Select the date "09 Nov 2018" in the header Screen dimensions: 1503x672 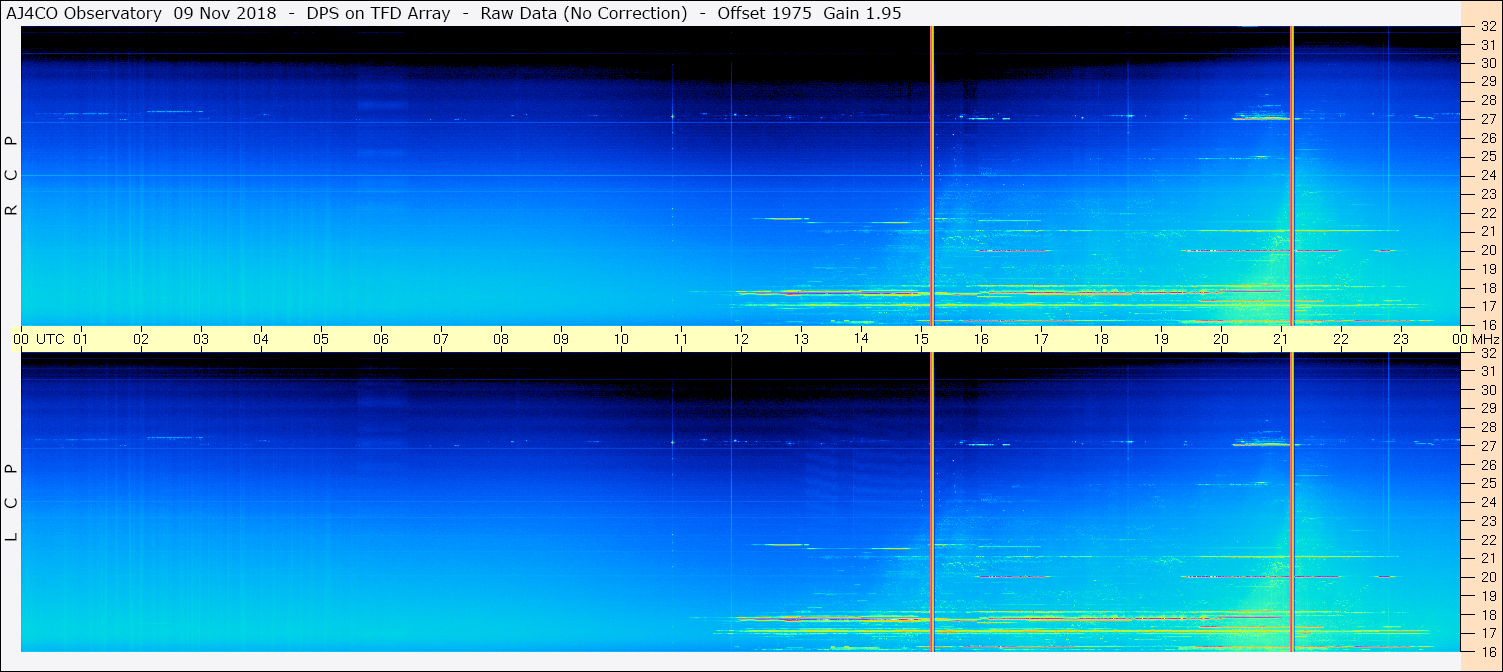pyautogui.click(x=225, y=13)
